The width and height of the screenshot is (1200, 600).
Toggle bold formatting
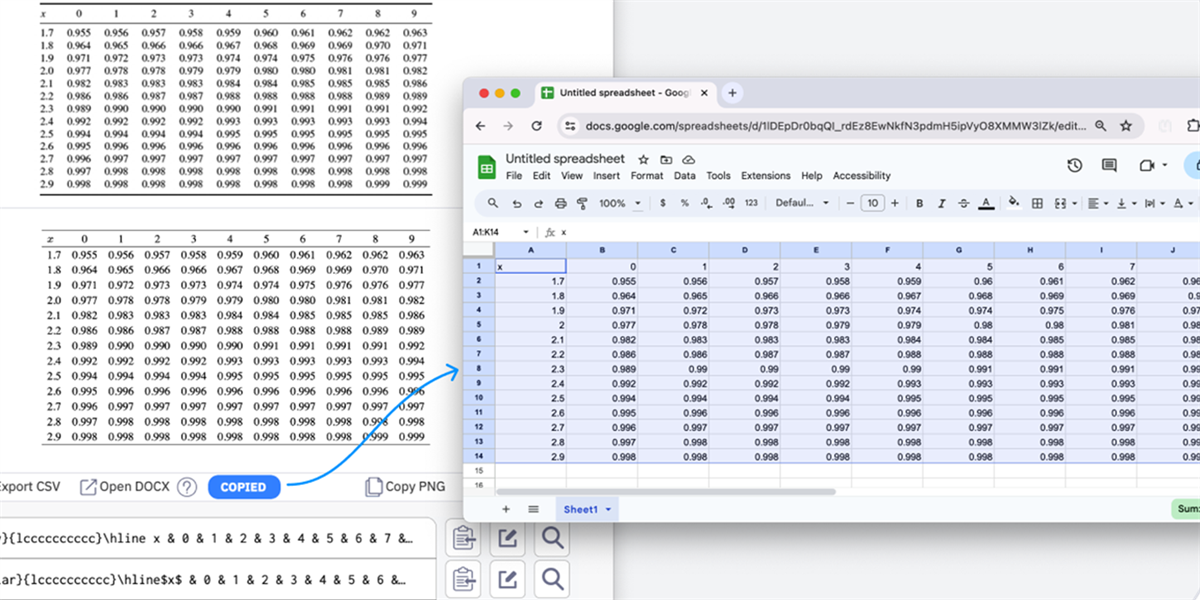[918, 203]
